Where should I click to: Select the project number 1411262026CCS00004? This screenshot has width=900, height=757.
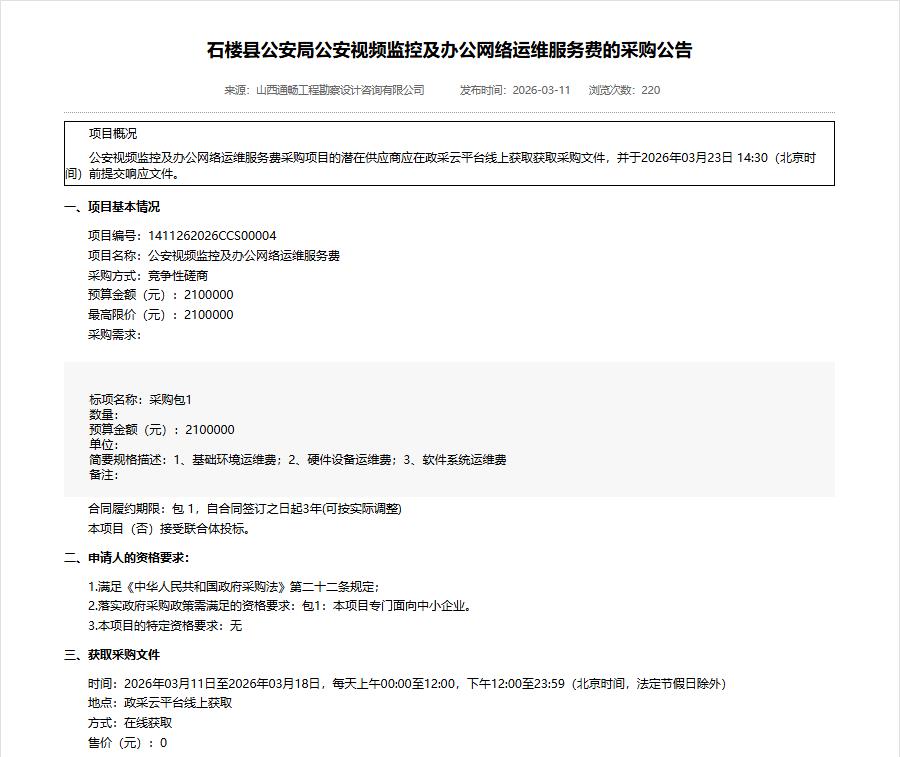[212, 236]
